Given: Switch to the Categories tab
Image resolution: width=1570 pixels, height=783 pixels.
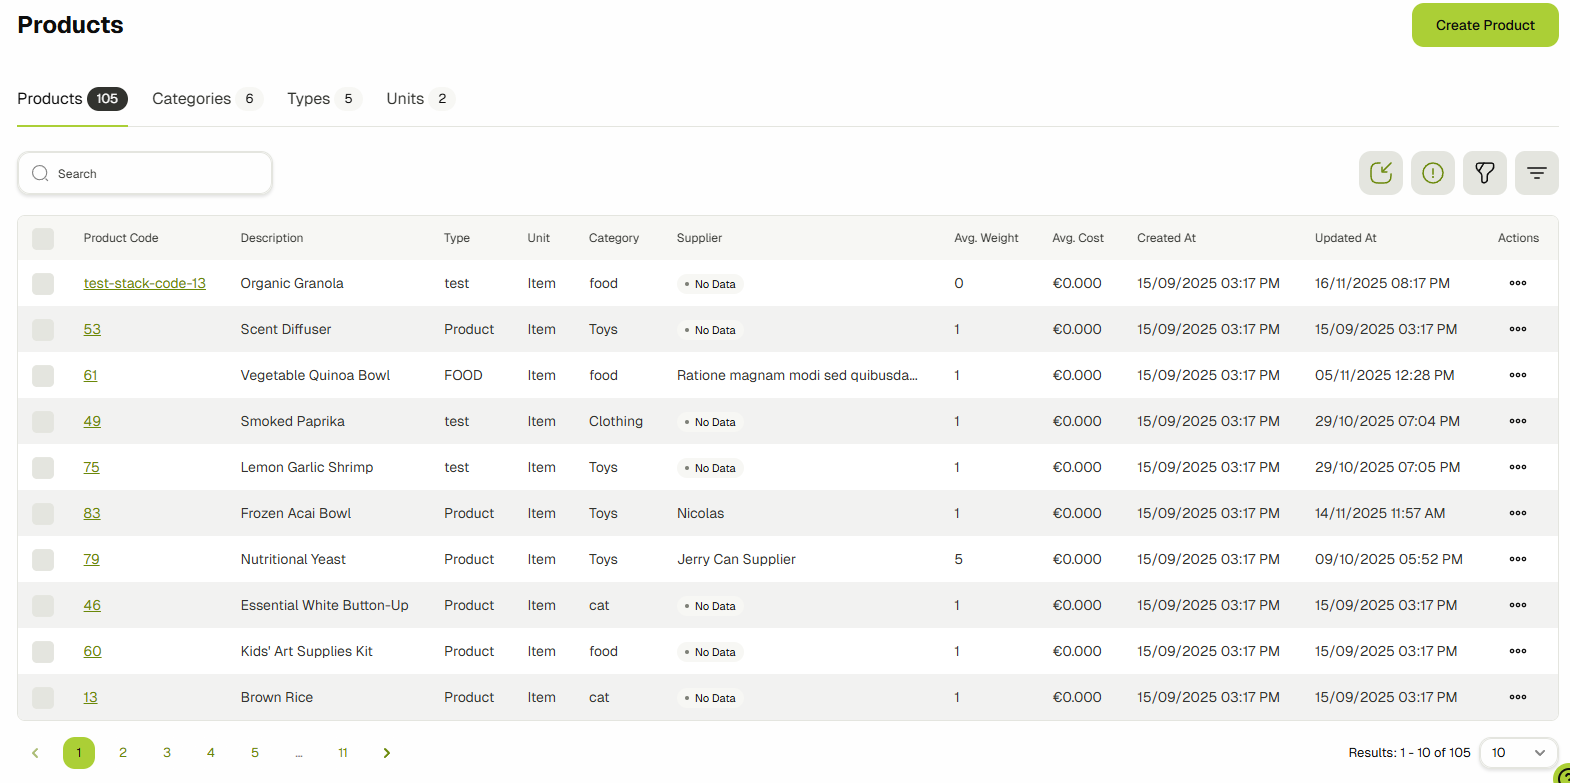Looking at the screenshot, I should [x=205, y=99].
